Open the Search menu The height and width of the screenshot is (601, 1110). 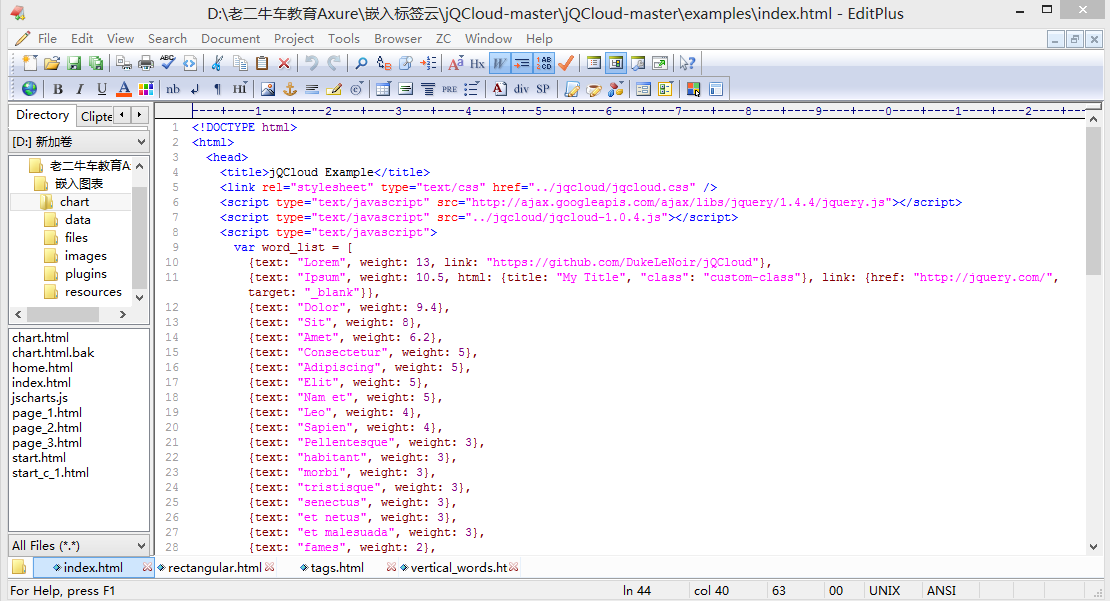point(167,39)
